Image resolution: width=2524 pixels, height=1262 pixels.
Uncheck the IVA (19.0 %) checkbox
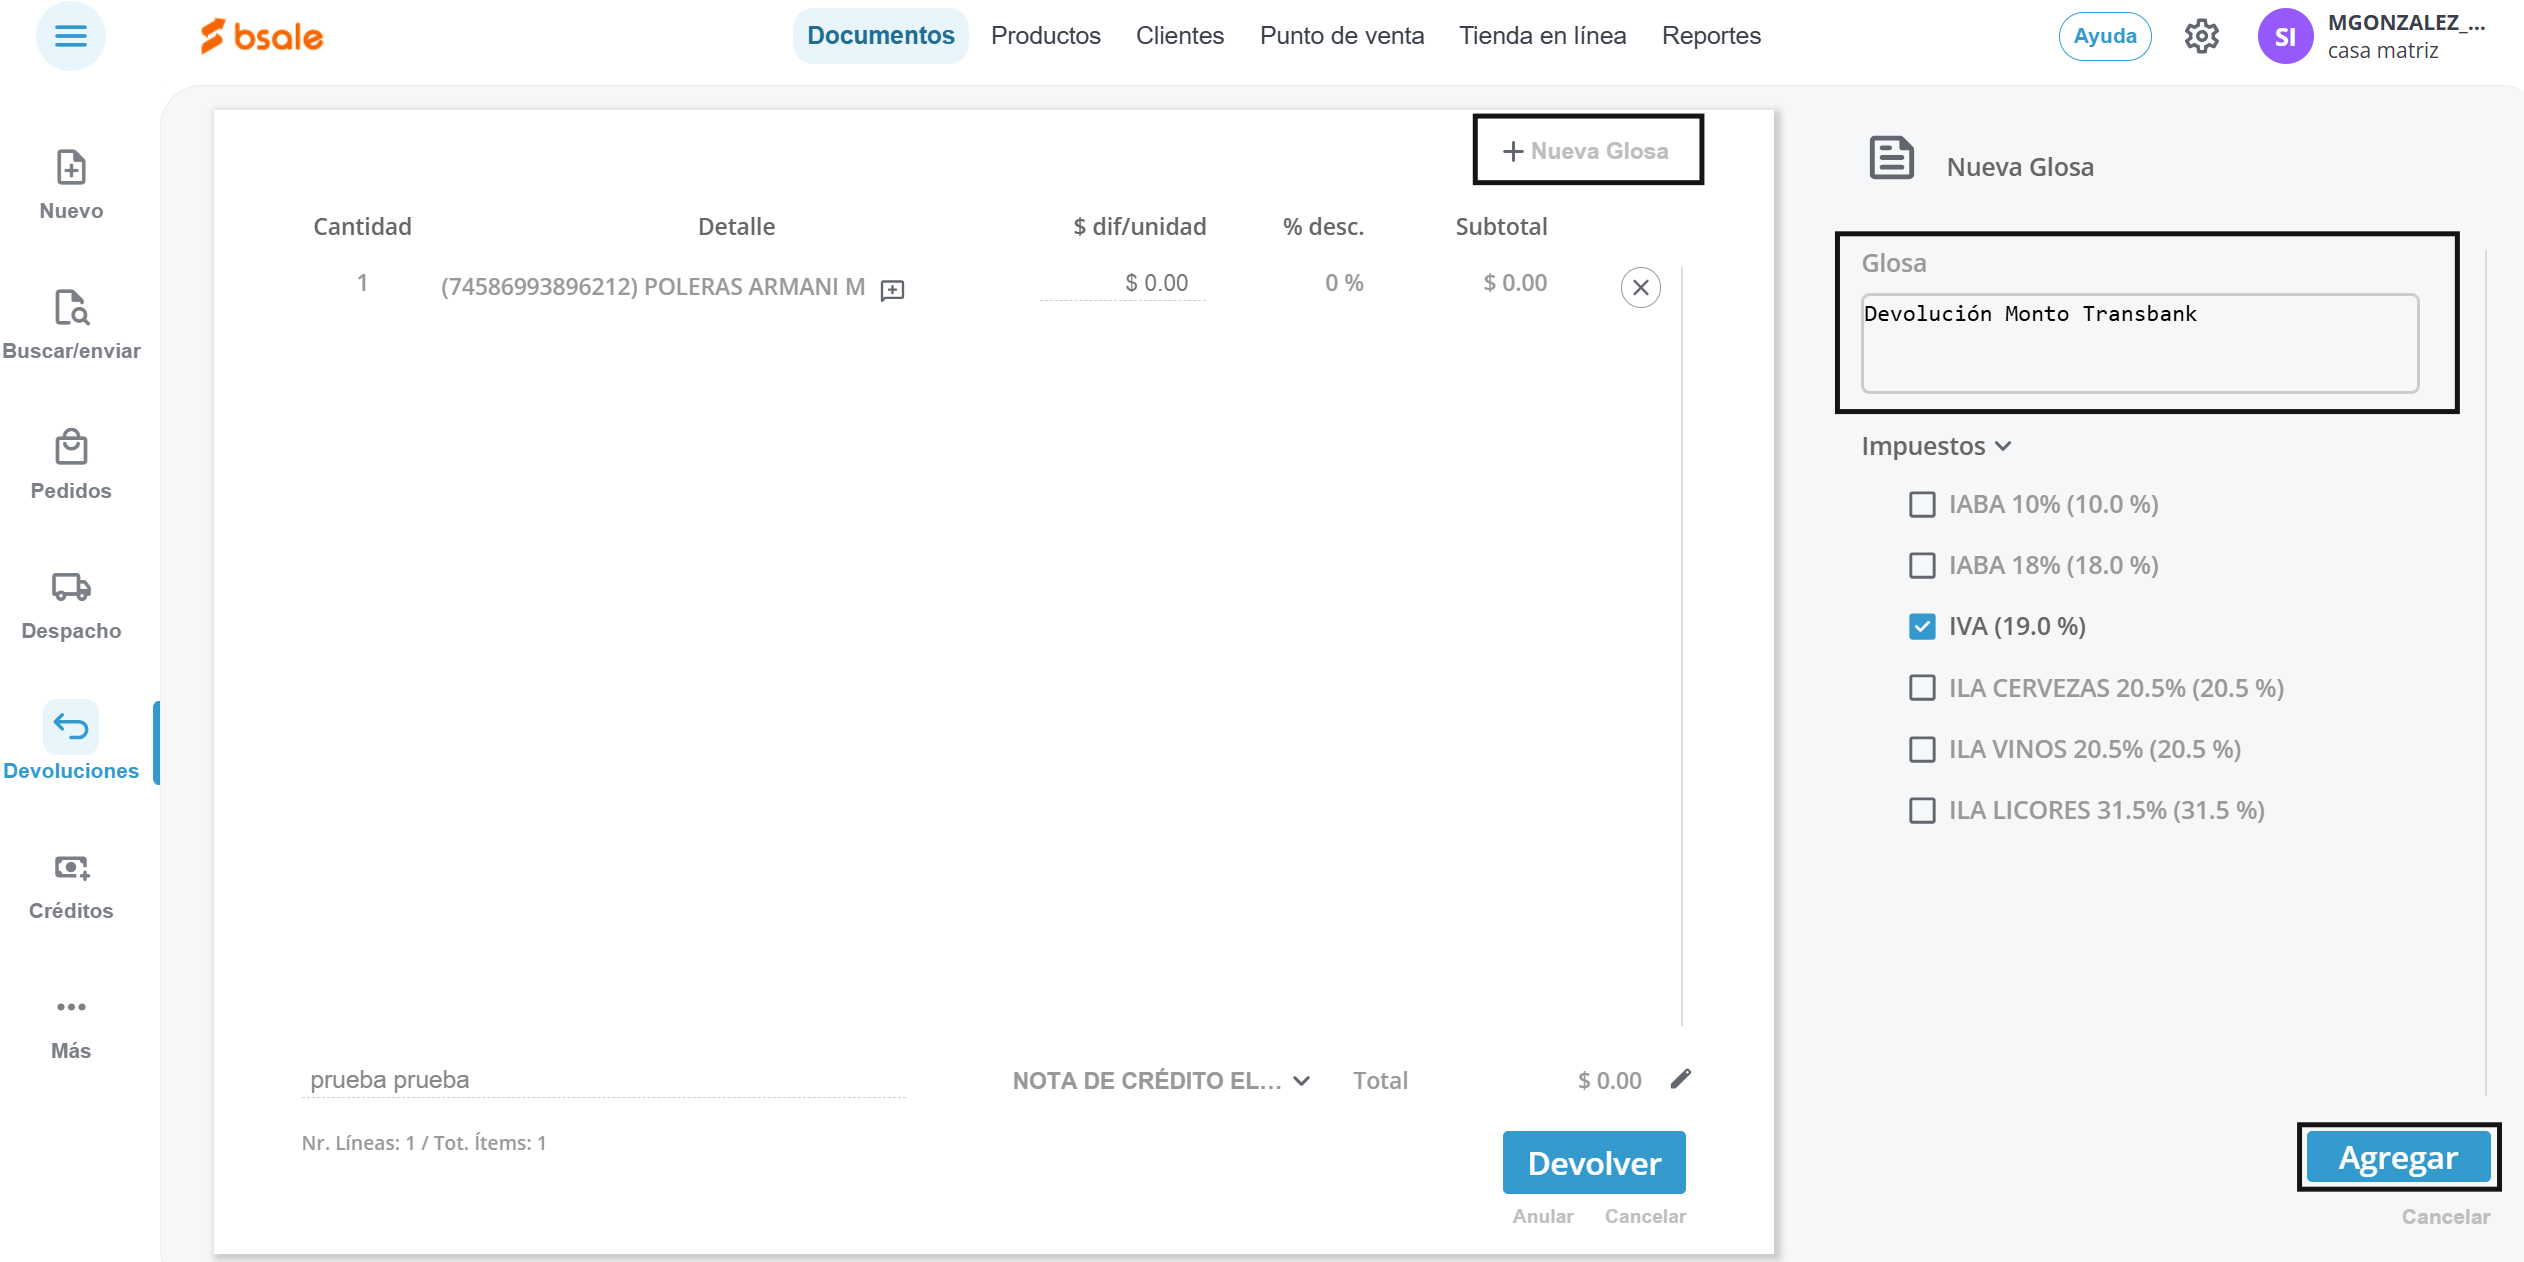[1922, 627]
